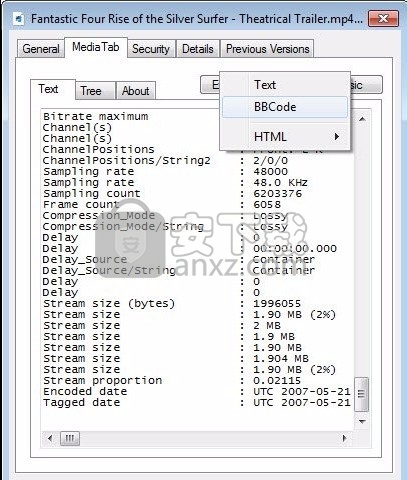Select the 'Sampling count' line
The height and width of the screenshot is (480, 407).
click(92, 194)
